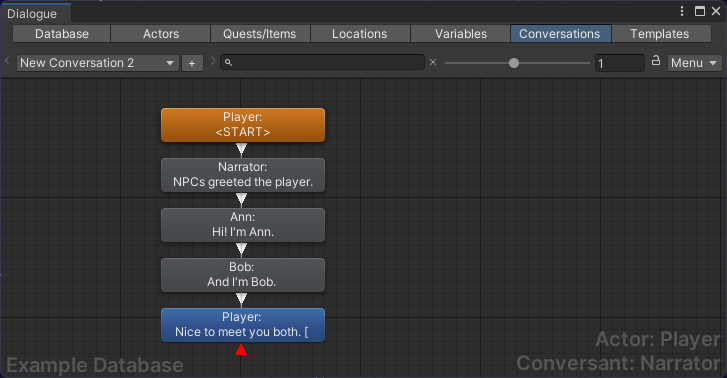Select the Bob dialogue node

tap(242, 275)
